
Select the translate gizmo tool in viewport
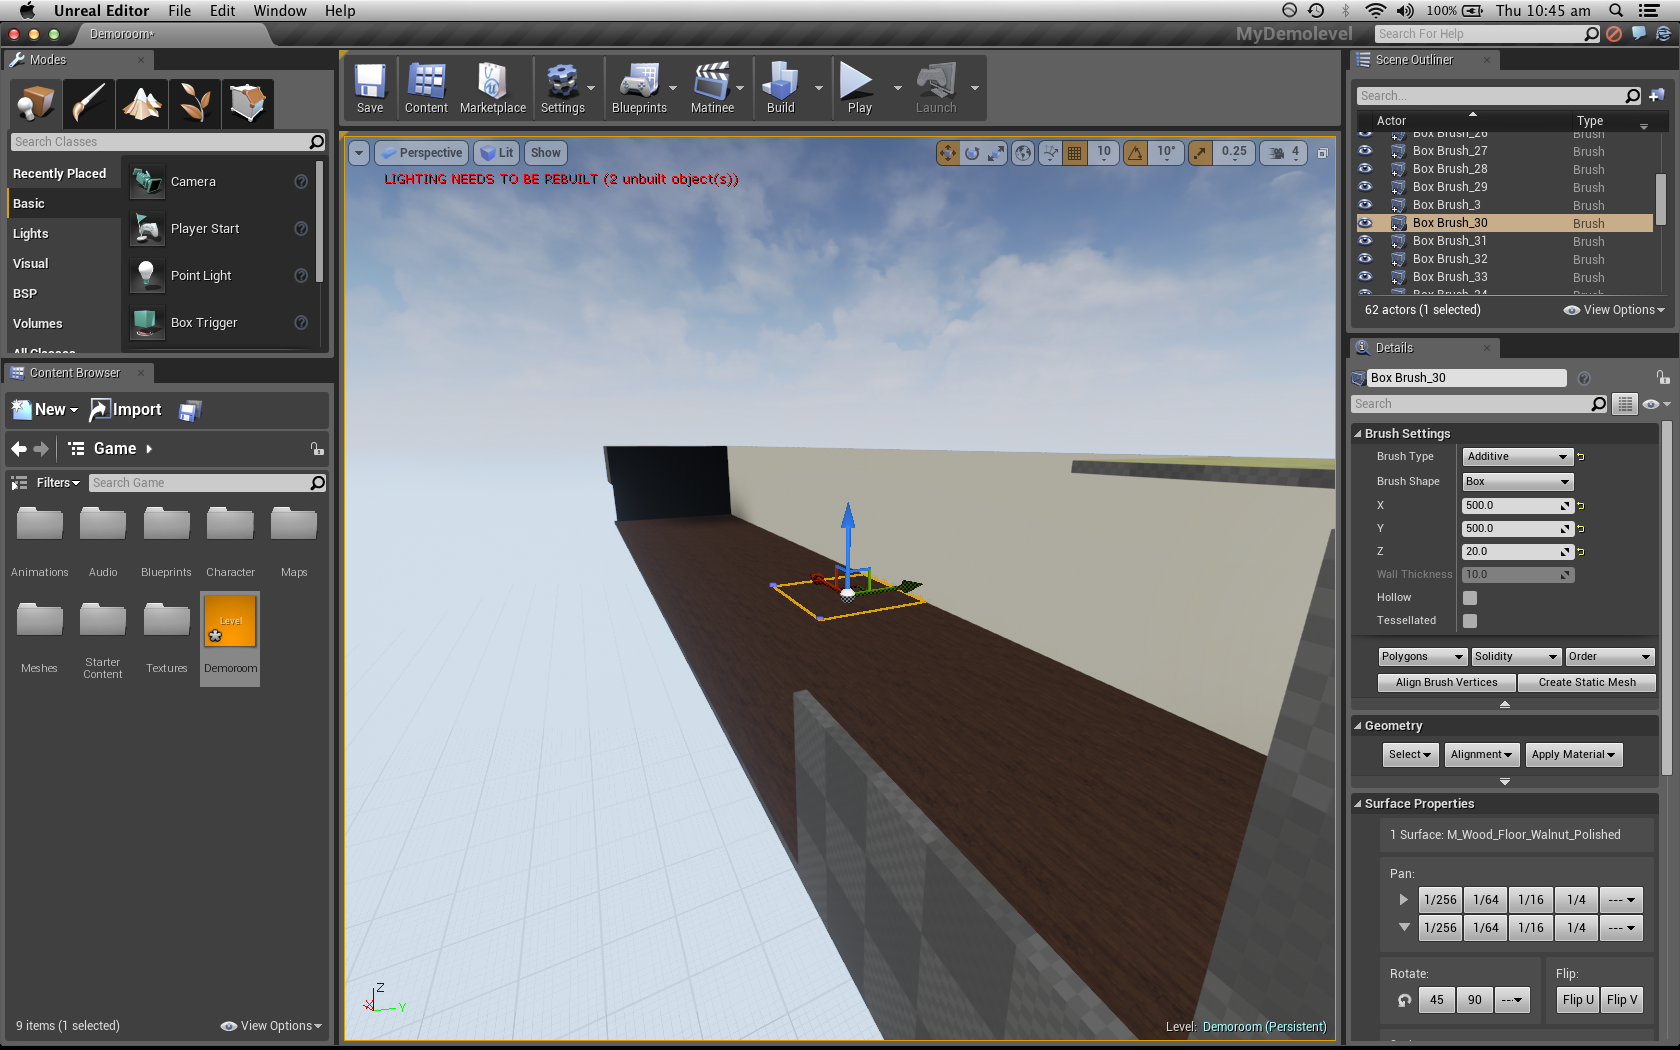pos(947,153)
